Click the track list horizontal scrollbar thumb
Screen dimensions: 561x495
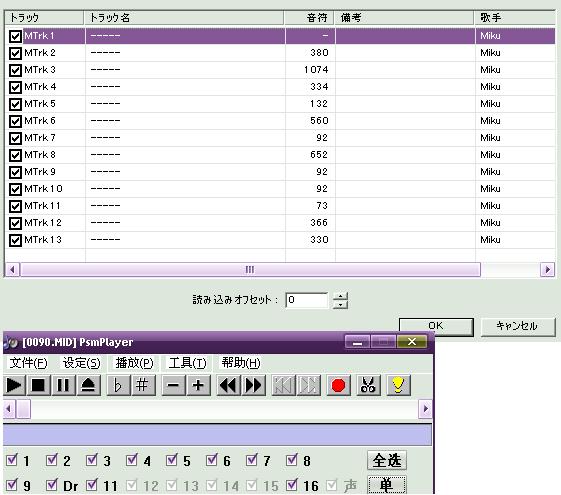coord(250,270)
